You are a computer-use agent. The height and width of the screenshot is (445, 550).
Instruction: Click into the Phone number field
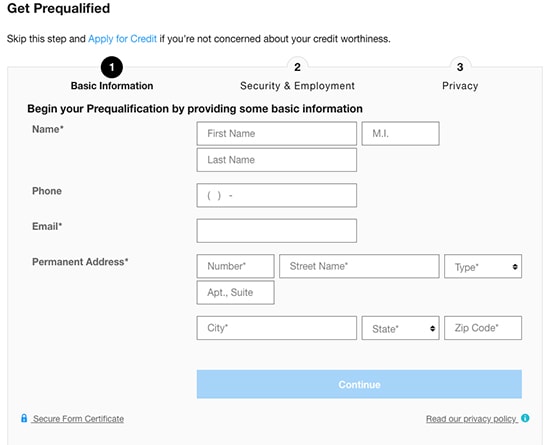(x=277, y=195)
